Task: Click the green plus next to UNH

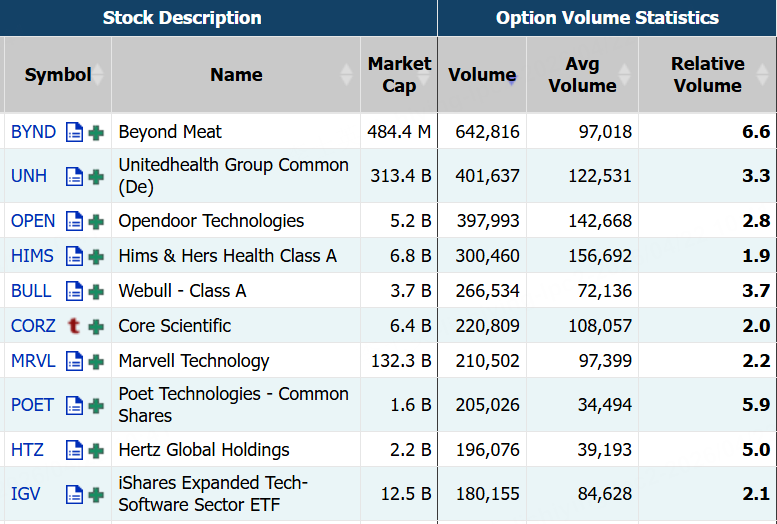Action: click(96, 177)
